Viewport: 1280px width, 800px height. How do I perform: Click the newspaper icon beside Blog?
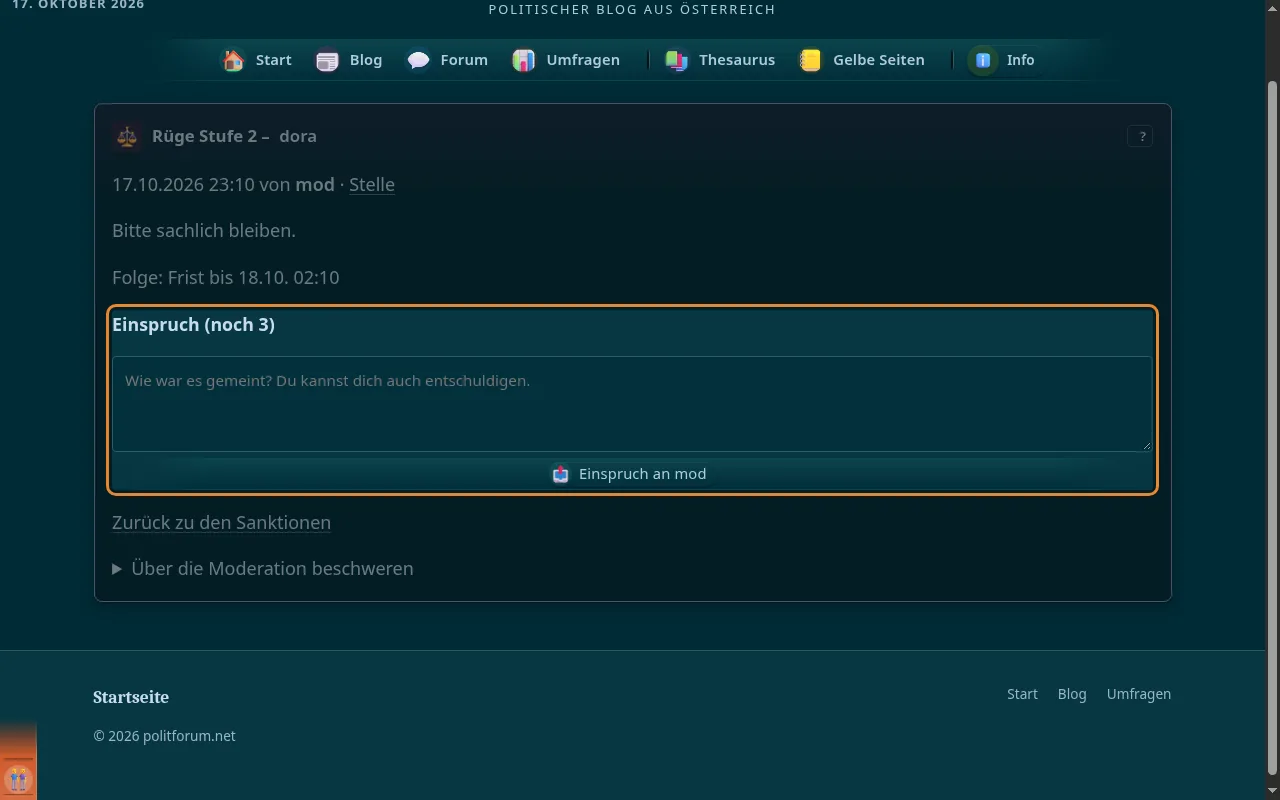click(x=327, y=60)
